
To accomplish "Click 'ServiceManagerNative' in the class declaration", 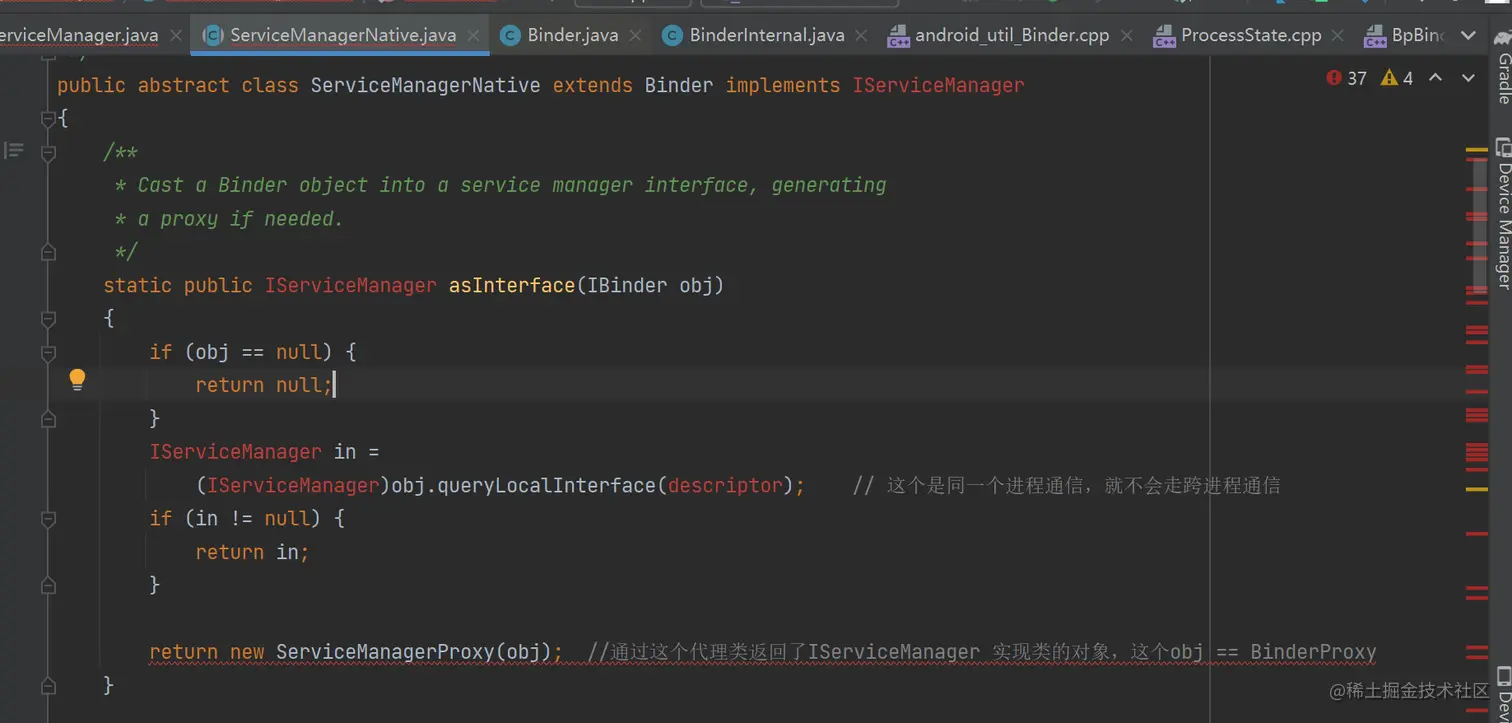I will pos(425,86).
